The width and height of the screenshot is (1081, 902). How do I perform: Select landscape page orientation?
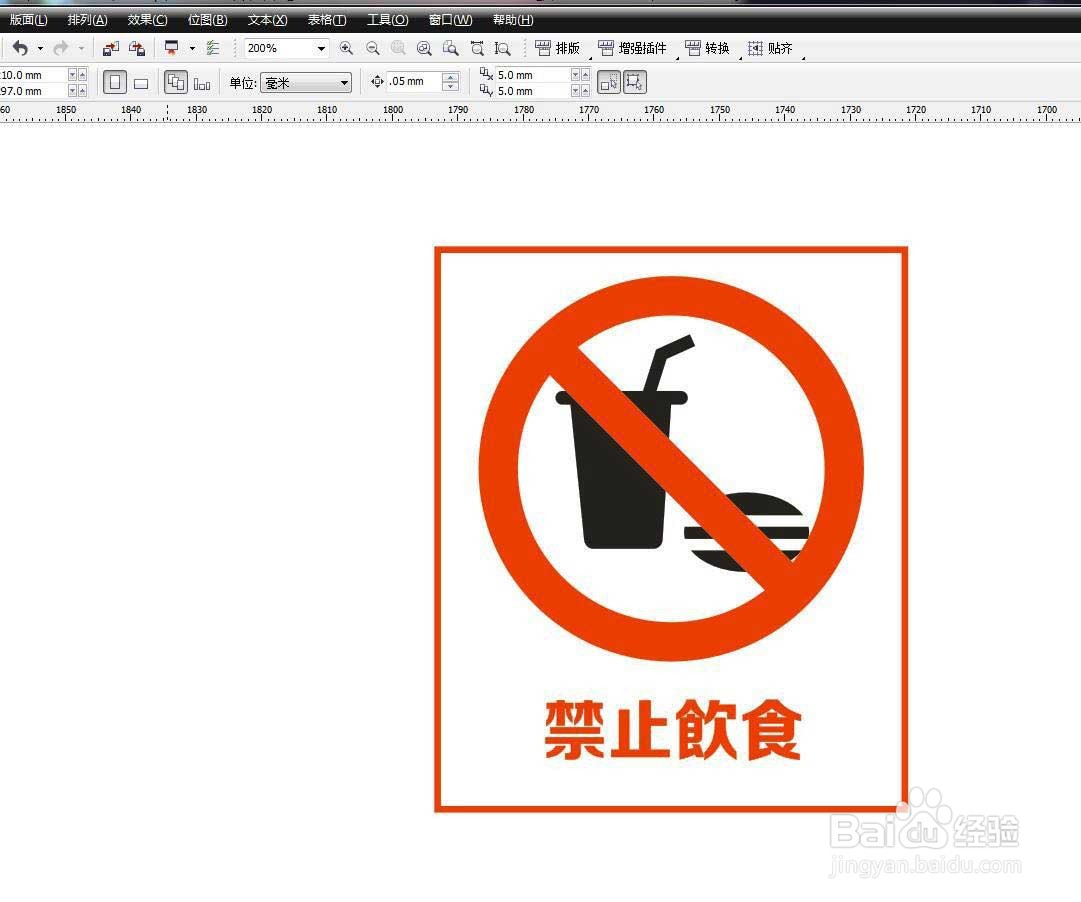141,83
